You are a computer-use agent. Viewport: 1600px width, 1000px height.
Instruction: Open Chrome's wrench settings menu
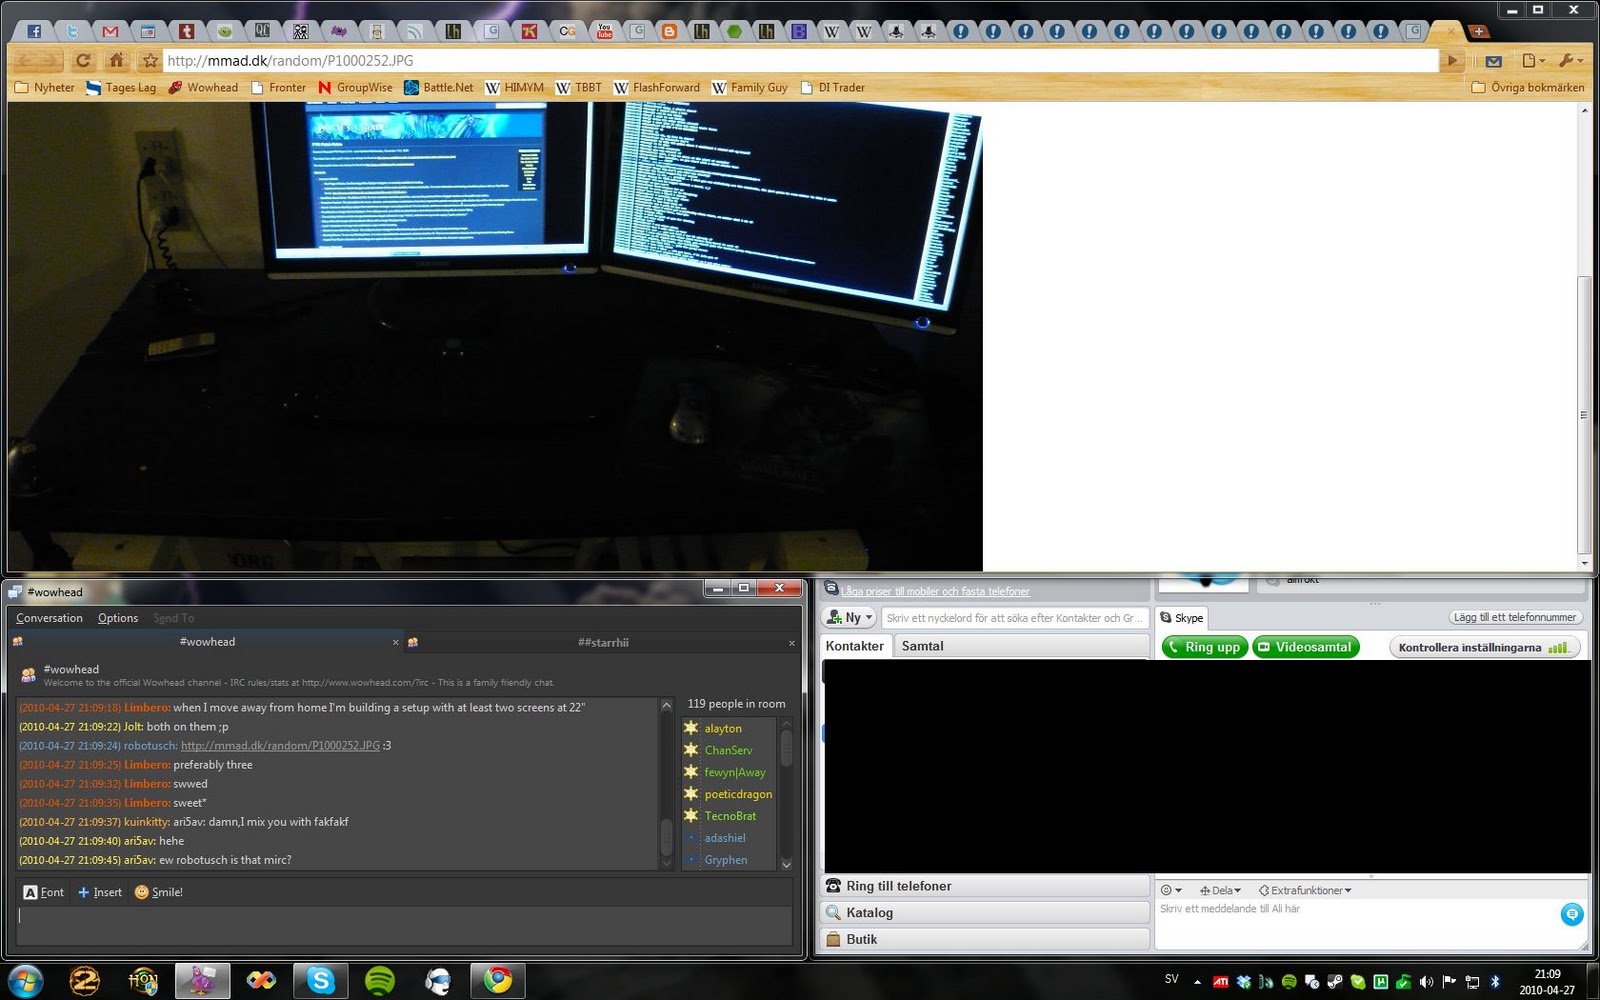pos(1568,60)
